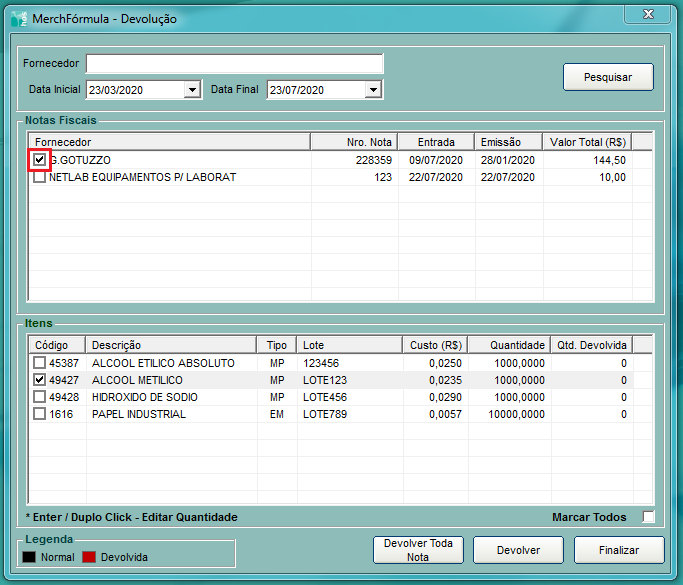Screen dimensions: 683x585
Task: Check the ALCOOL ETILICO ABSOLUTO item checkbox
Action: 39,363
